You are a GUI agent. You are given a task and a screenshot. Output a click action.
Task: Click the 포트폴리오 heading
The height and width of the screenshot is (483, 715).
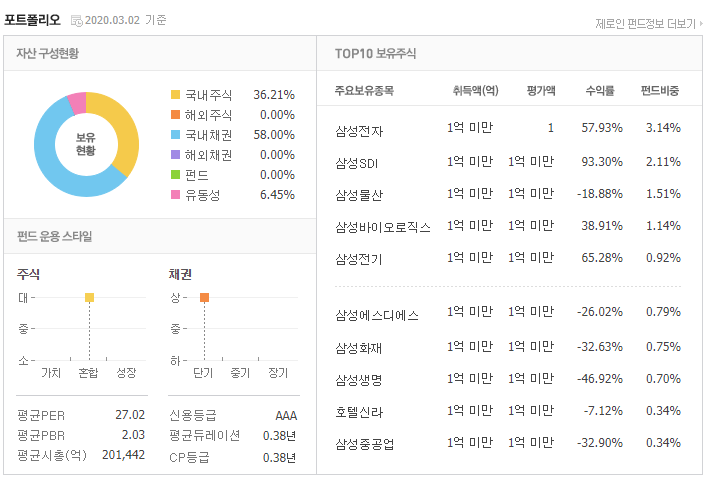(32, 20)
